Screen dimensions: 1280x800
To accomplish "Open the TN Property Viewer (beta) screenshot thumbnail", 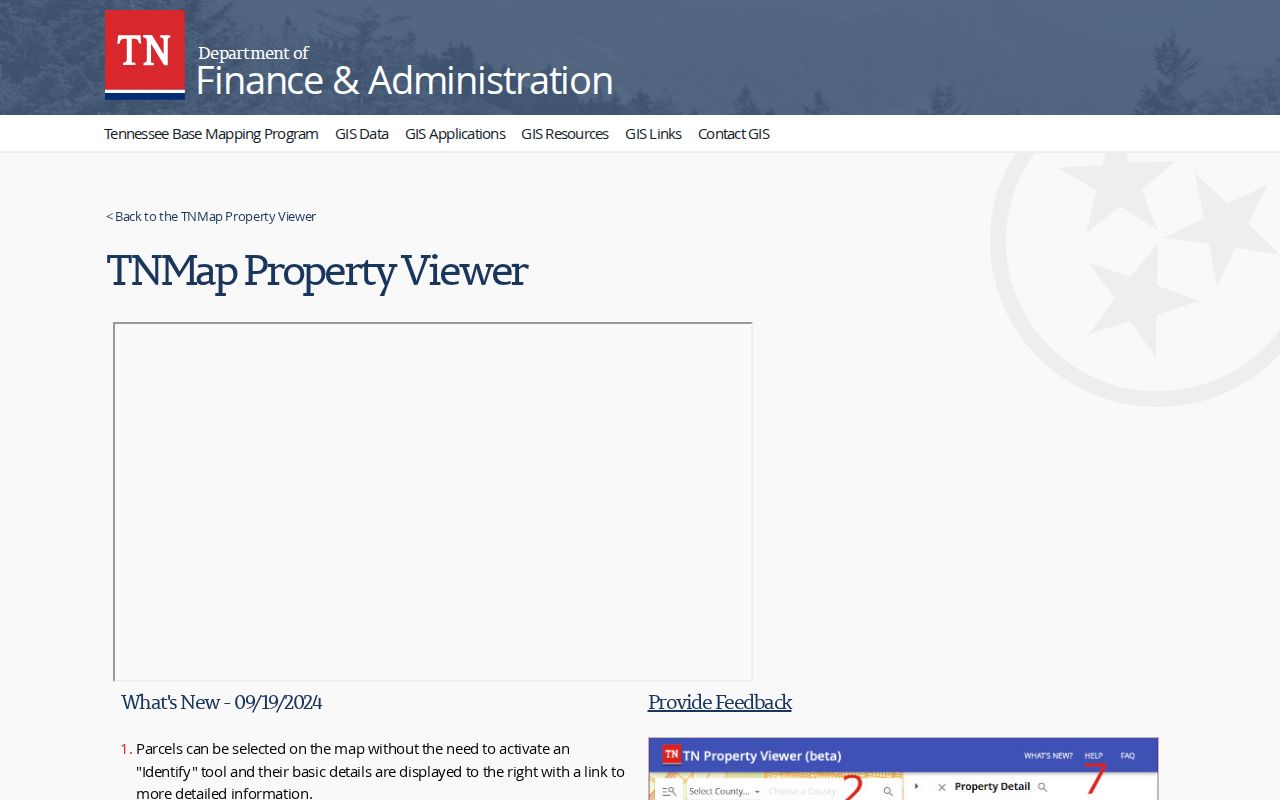I will (903, 769).
